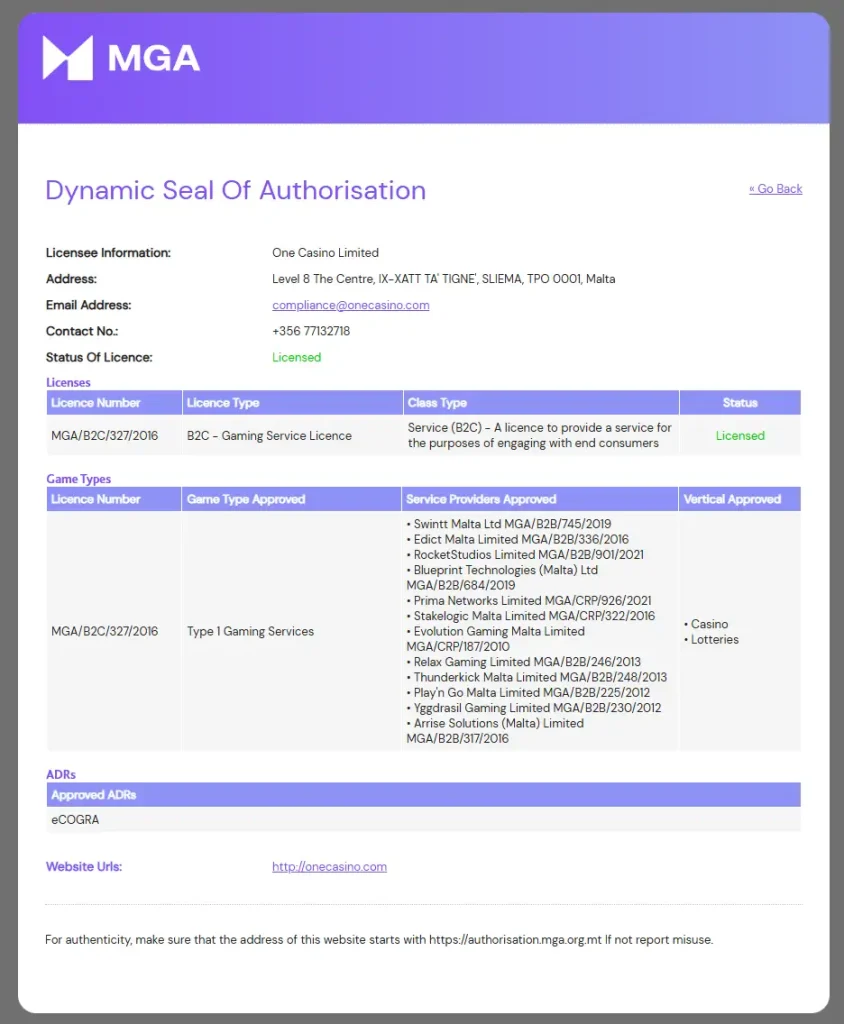Click MGA/B2C/327/2016 in the Game Types table
The image size is (844, 1024).
click(x=105, y=632)
